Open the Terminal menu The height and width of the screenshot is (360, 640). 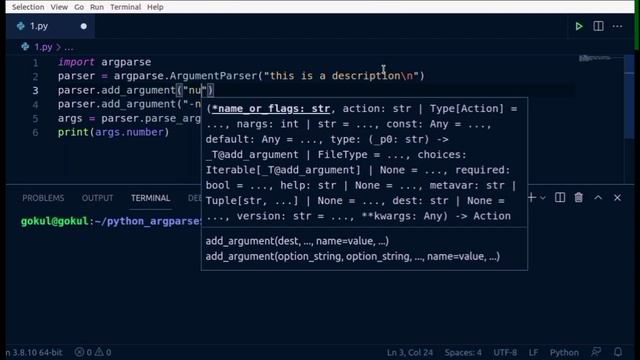click(125, 7)
